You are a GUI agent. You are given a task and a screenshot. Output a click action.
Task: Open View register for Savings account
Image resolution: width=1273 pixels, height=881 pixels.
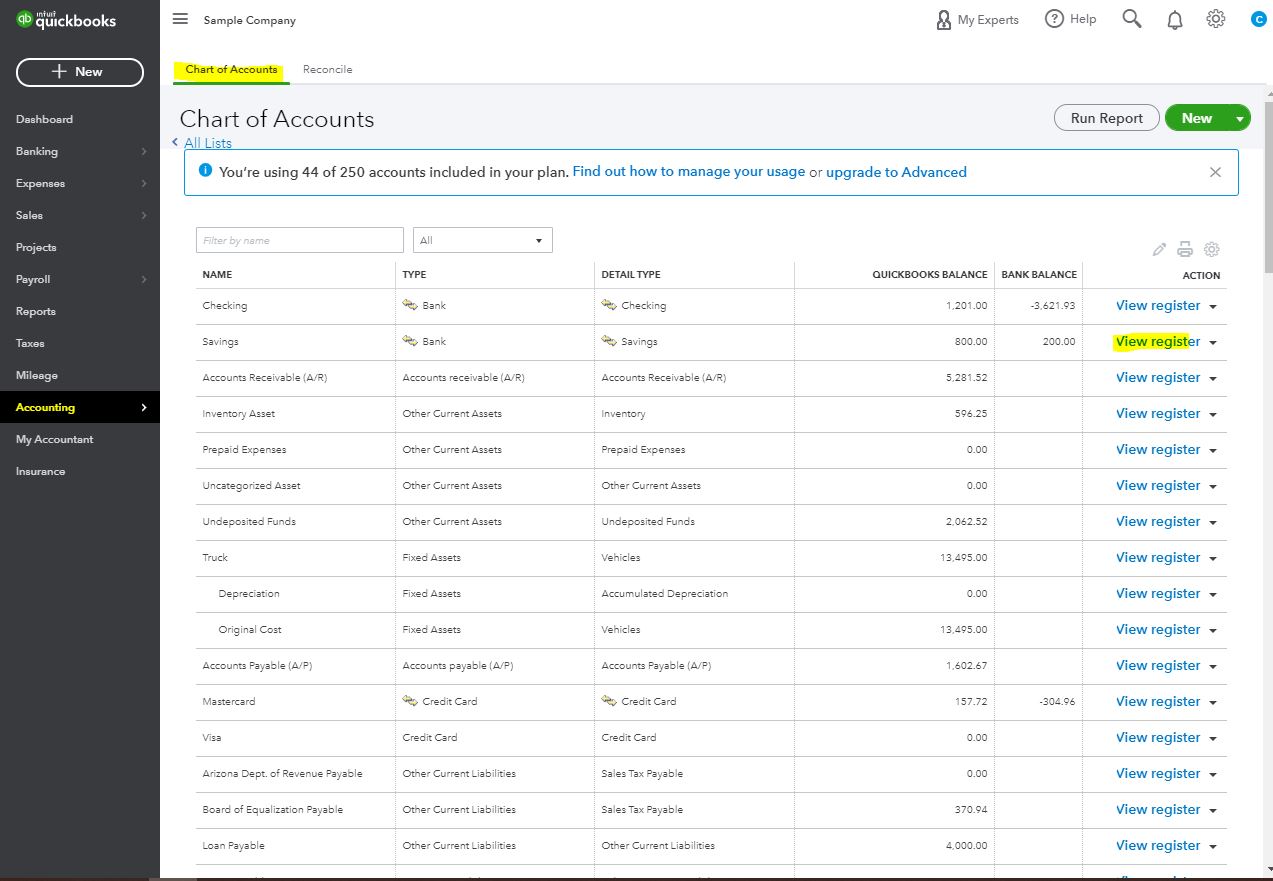pos(1157,341)
